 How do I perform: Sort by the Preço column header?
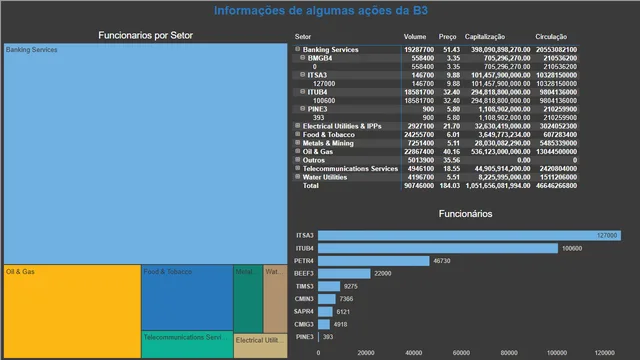click(x=447, y=37)
